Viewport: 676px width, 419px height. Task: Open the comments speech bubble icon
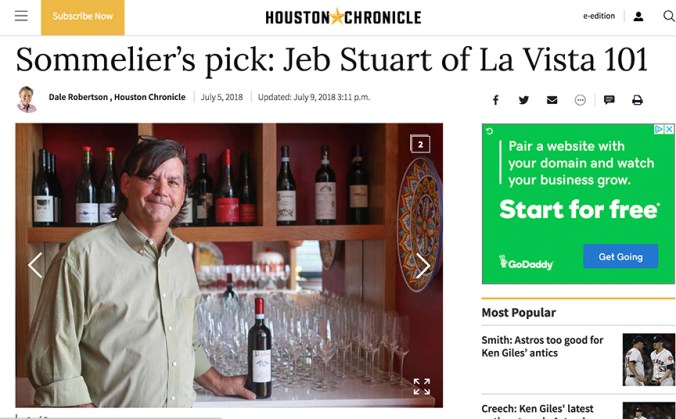tap(609, 100)
